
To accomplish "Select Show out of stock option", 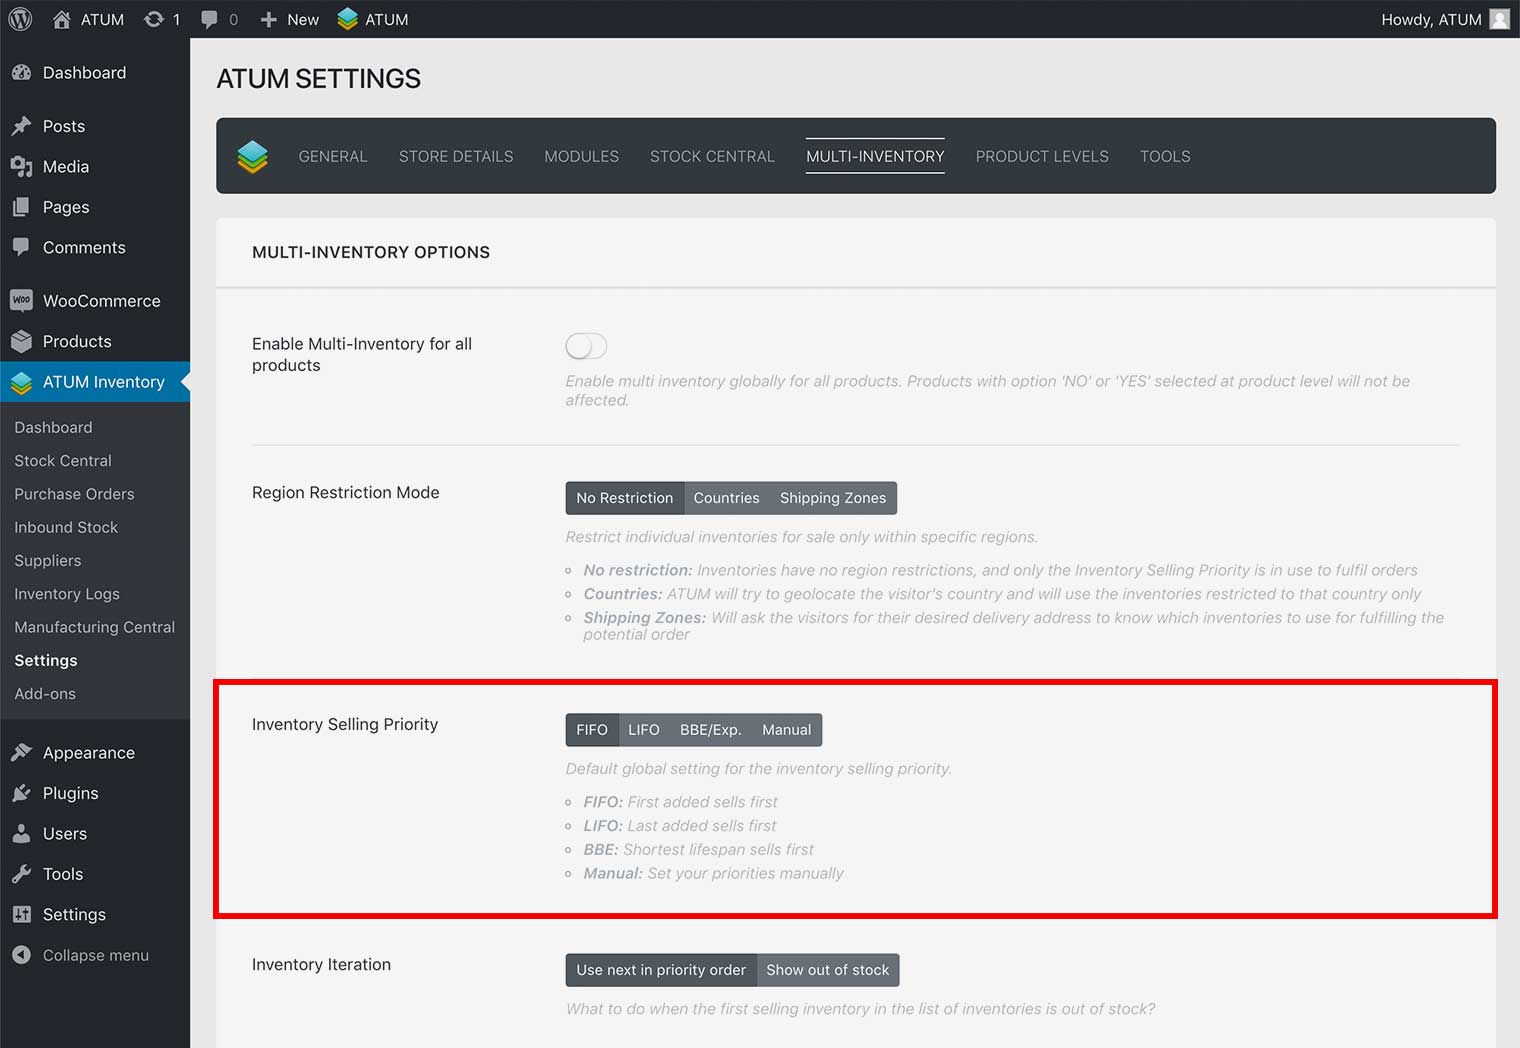I will pyautogui.click(x=827, y=970).
